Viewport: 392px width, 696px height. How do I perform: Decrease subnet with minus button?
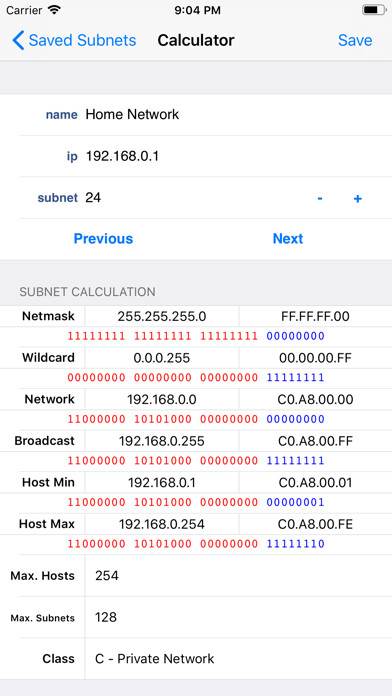pyautogui.click(x=320, y=198)
